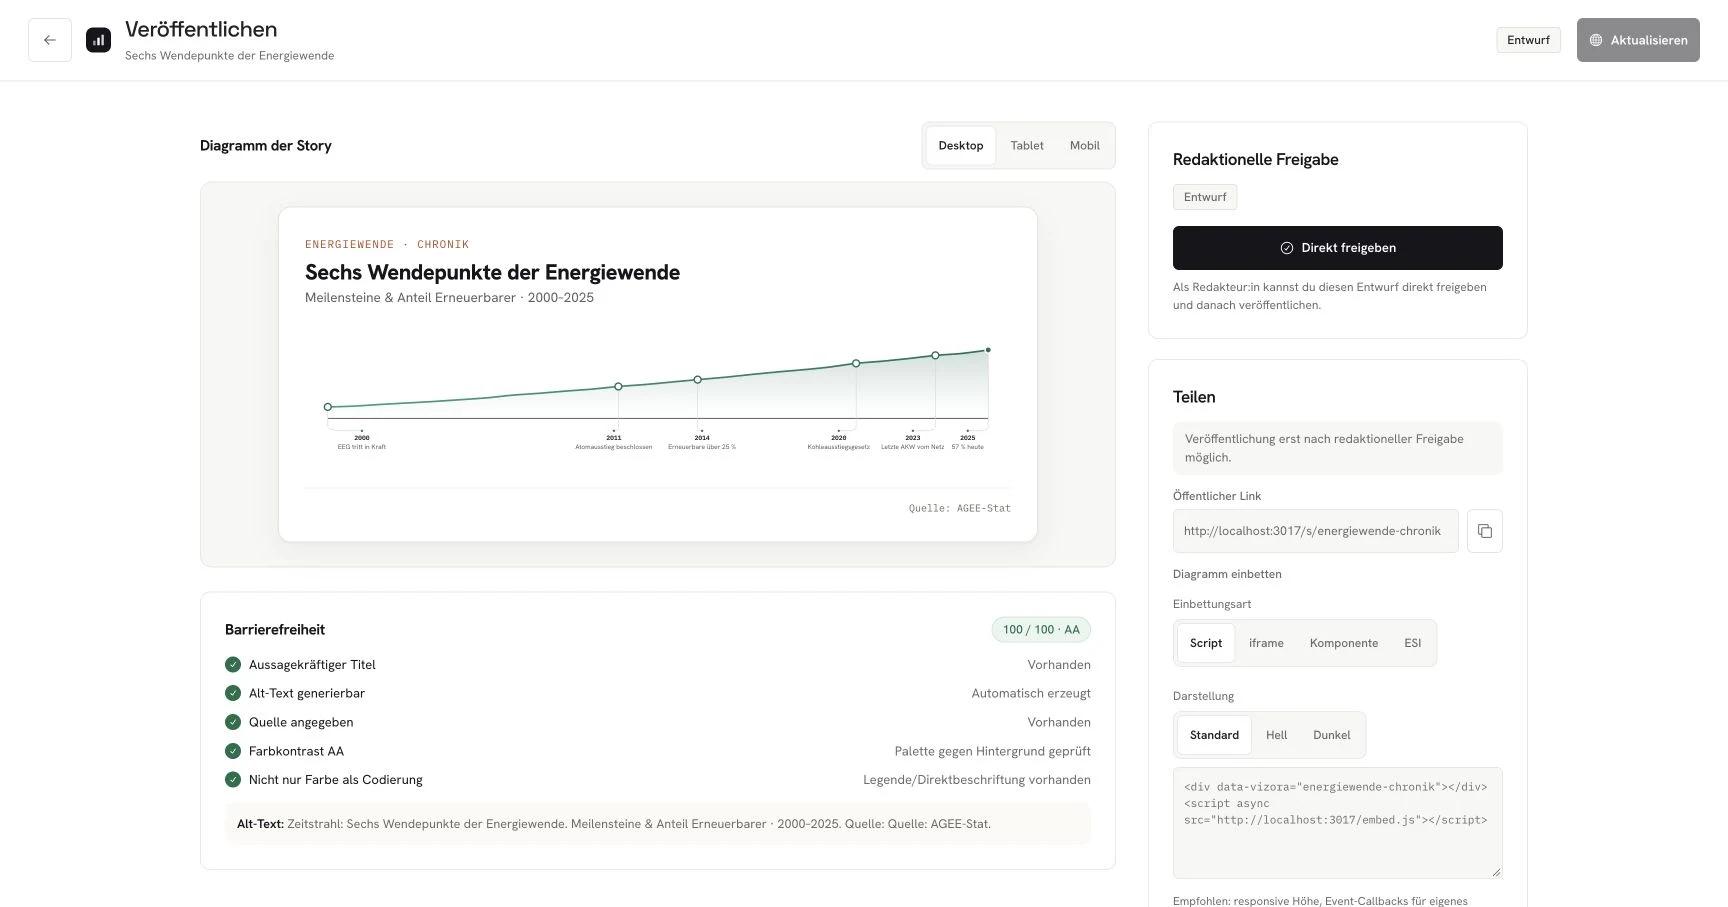Select iframe embed type
Viewport: 1728px width, 907px height.
pos(1266,643)
